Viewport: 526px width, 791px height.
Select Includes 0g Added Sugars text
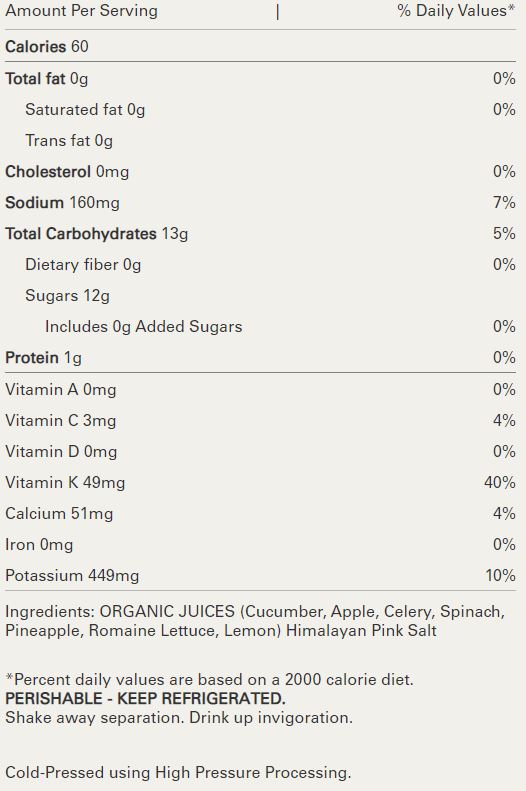(x=144, y=326)
